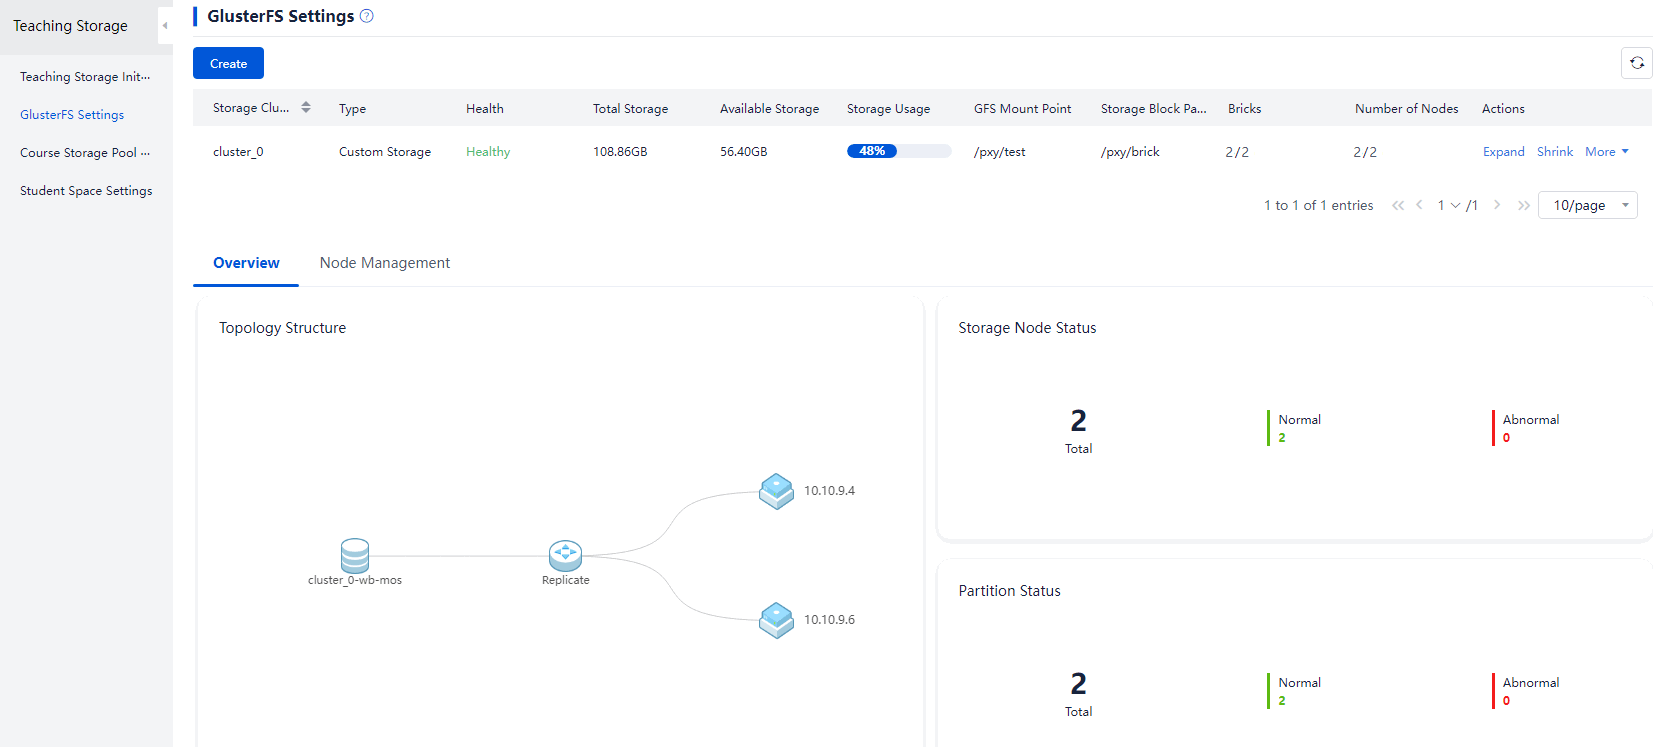This screenshot has width=1662, height=747.
Task: Click the 56.40GB available storage value
Action: tap(744, 152)
